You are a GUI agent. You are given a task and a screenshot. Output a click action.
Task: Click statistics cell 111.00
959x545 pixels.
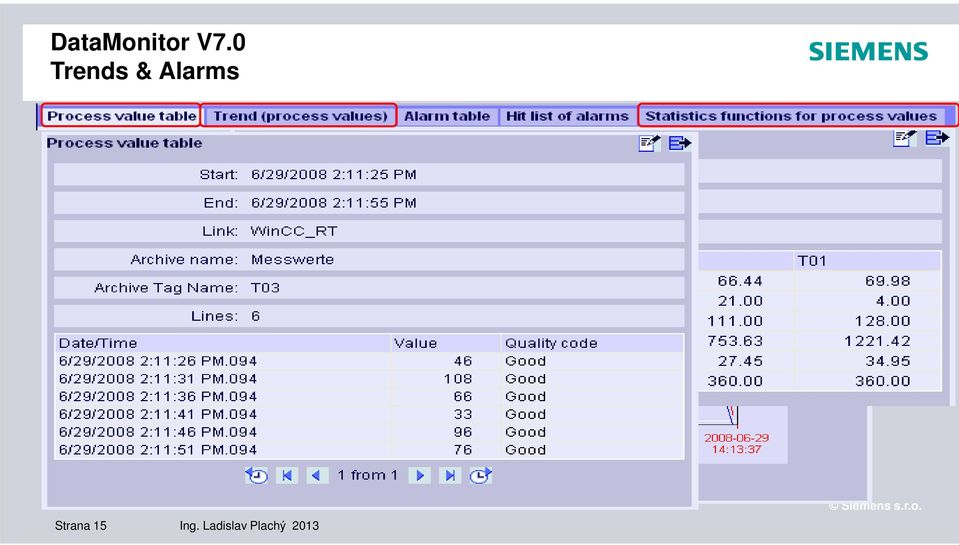click(x=735, y=321)
